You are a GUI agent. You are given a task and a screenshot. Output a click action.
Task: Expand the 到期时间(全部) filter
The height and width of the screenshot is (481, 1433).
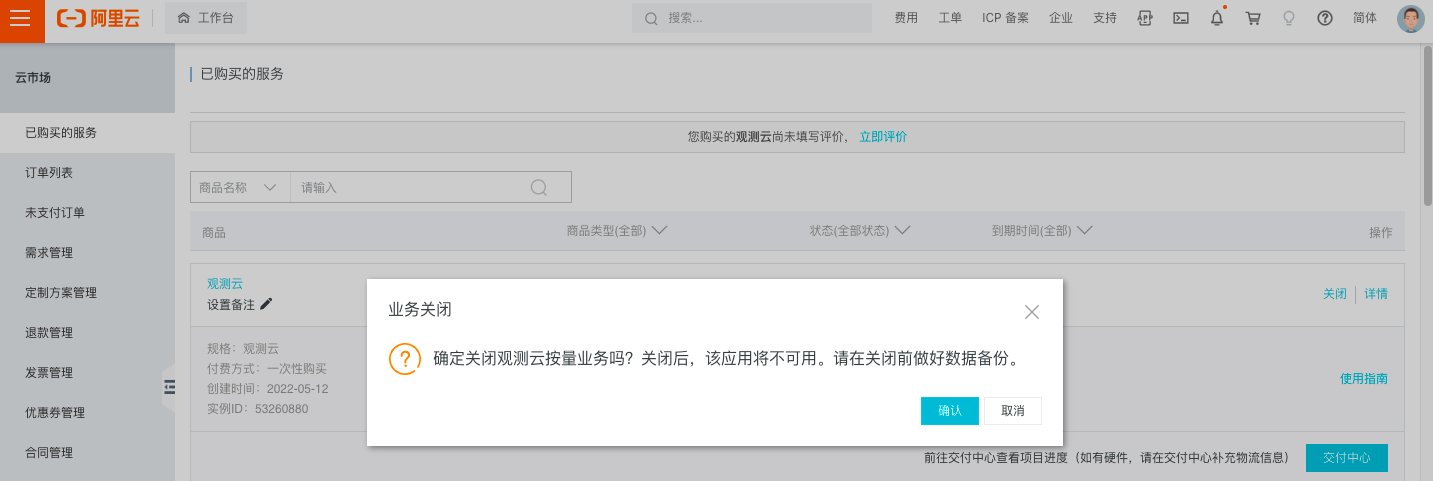(1041, 230)
